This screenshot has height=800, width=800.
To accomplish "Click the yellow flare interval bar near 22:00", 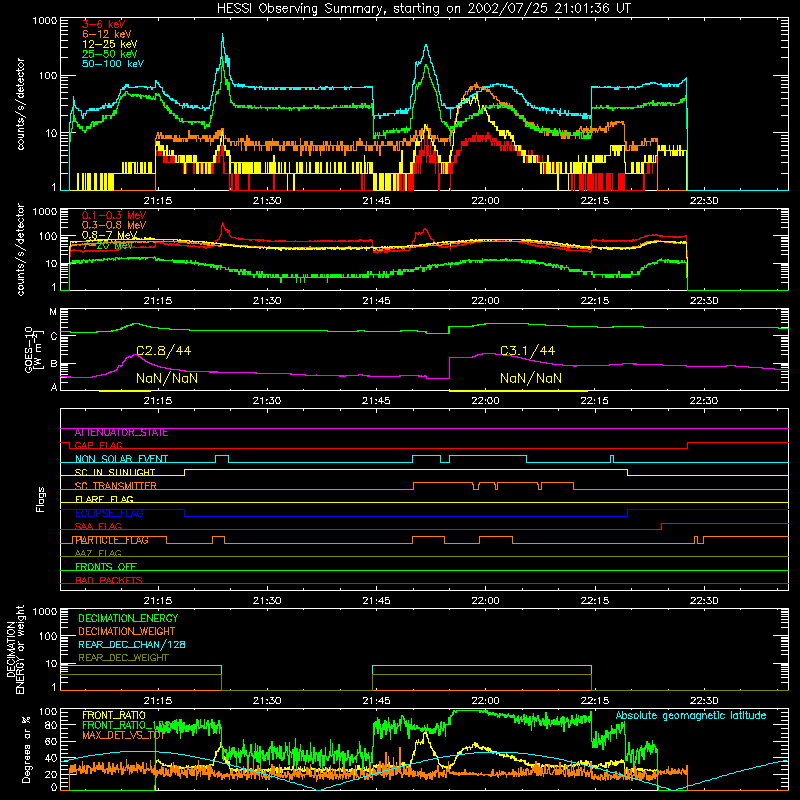I will point(518,391).
